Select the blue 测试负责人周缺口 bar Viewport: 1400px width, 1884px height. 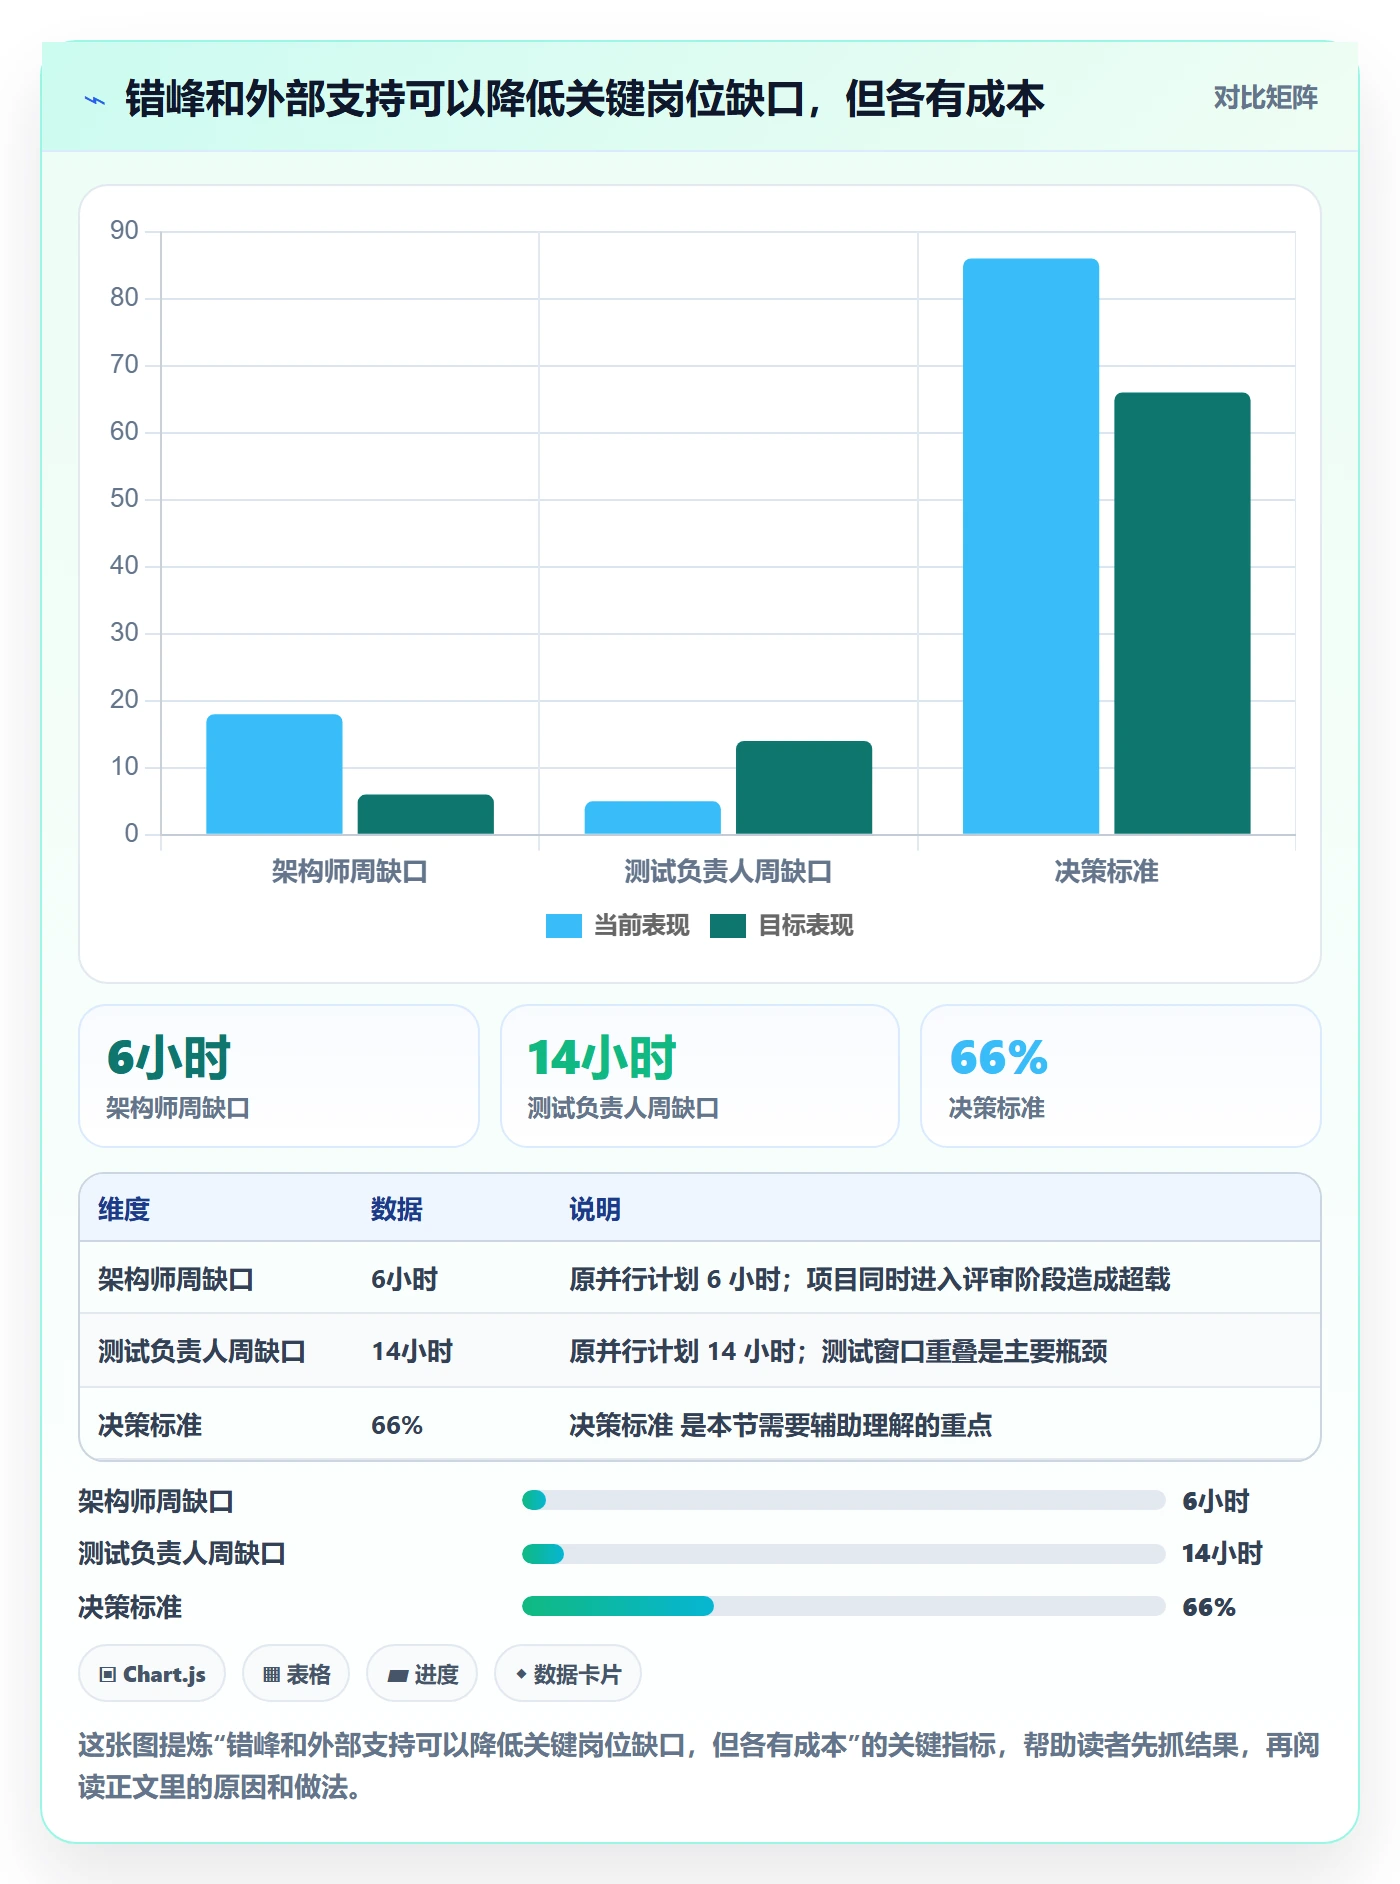[x=652, y=817]
